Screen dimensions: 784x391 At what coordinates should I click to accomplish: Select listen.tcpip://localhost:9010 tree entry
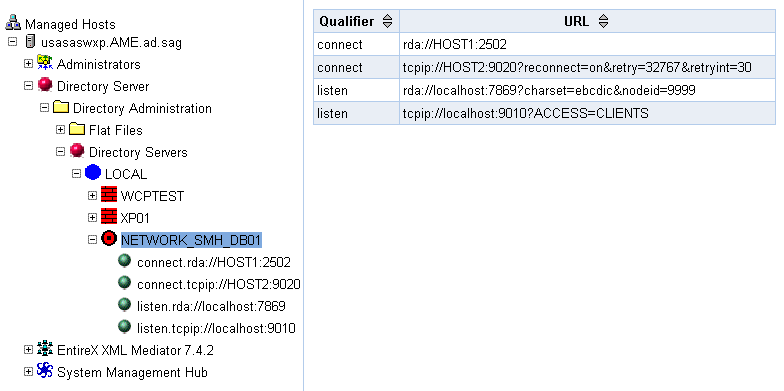pyautogui.click(x=216, y=328)
